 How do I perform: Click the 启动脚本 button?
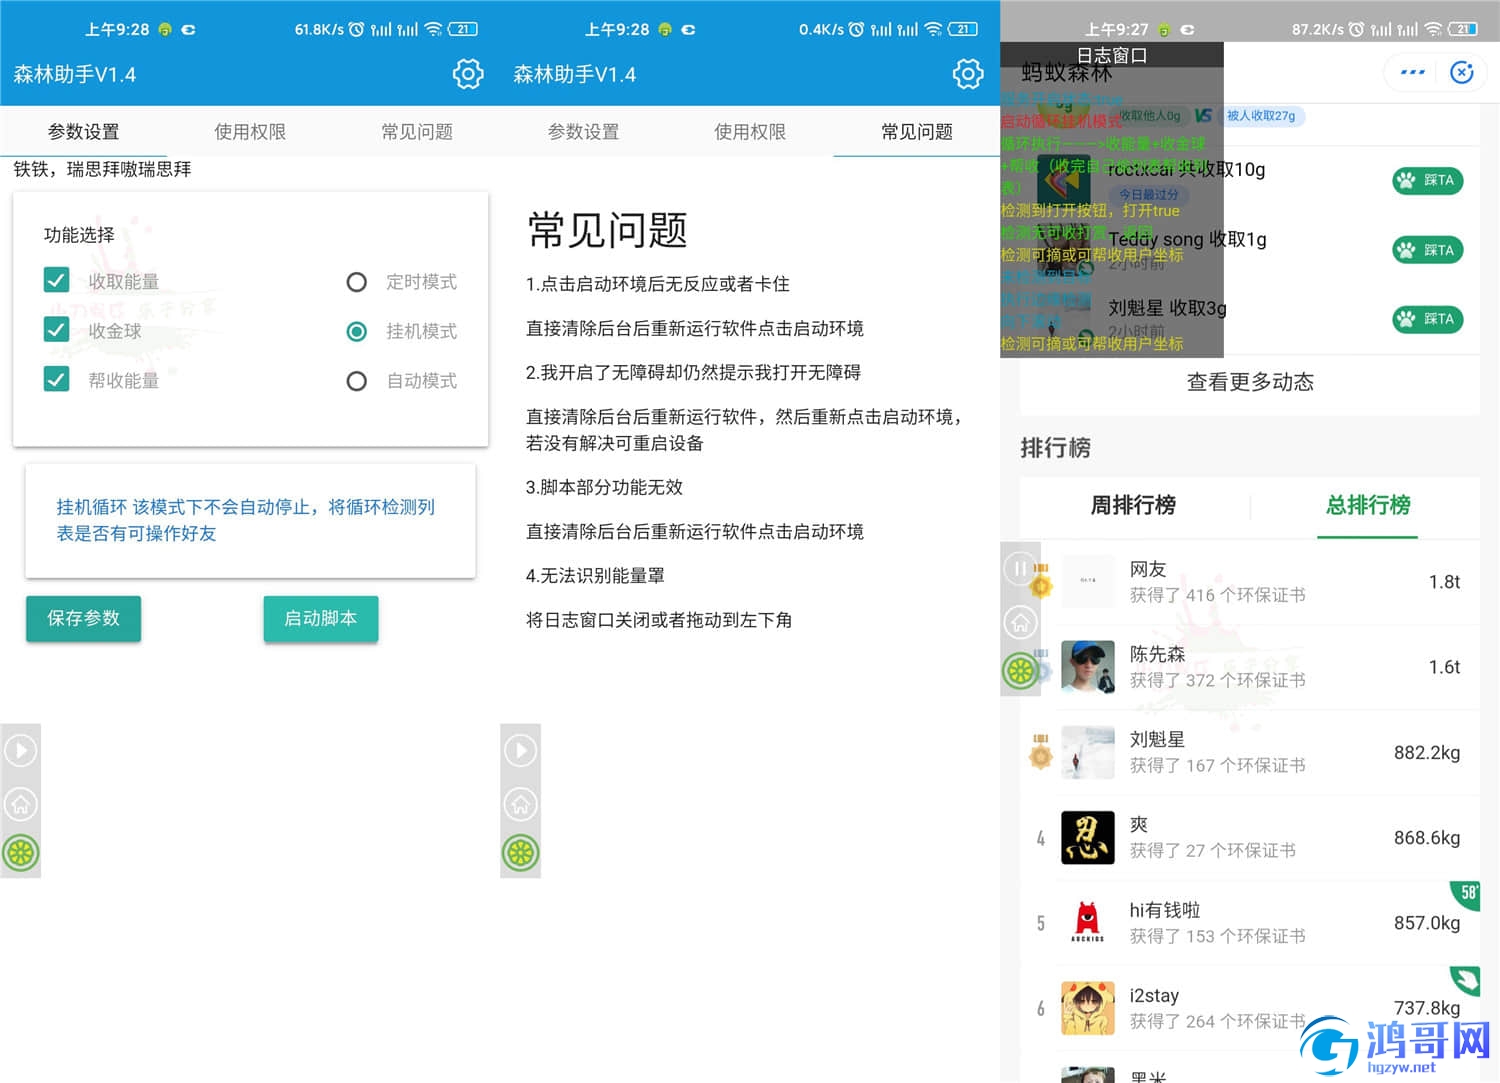[321, 618]
